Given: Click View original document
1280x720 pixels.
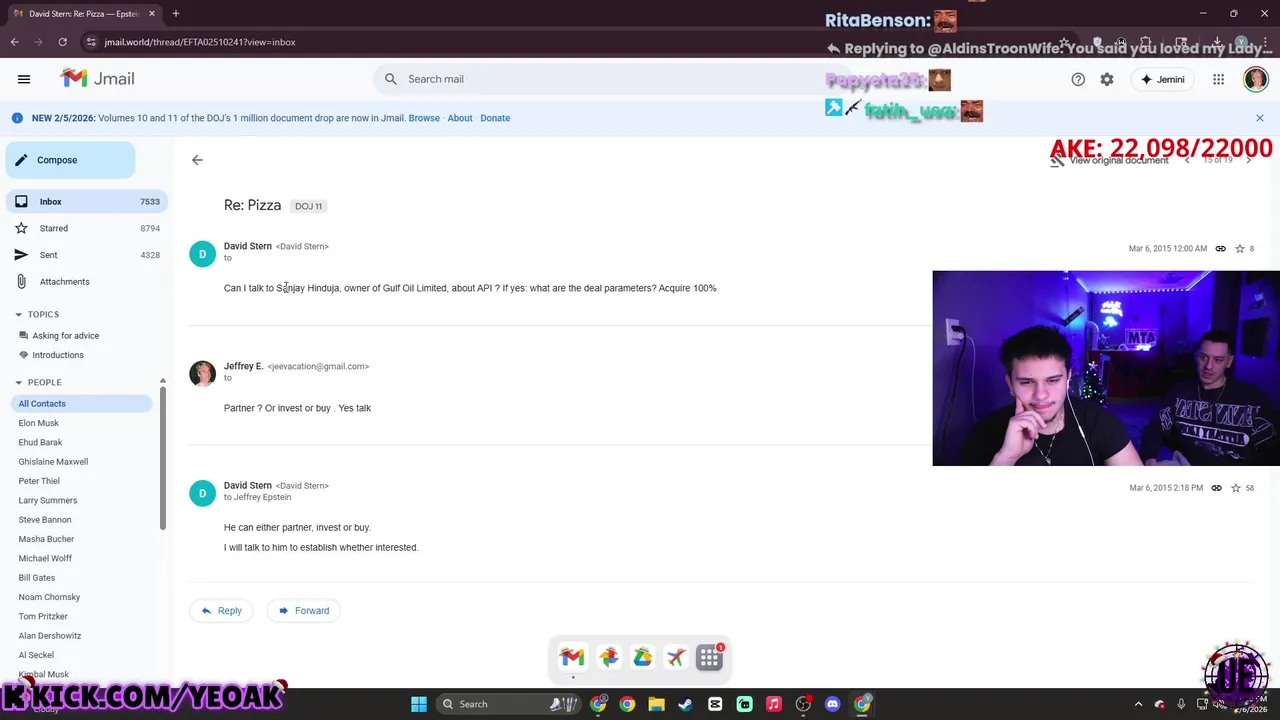Looking at the screenshot, I should [1109, 160].
